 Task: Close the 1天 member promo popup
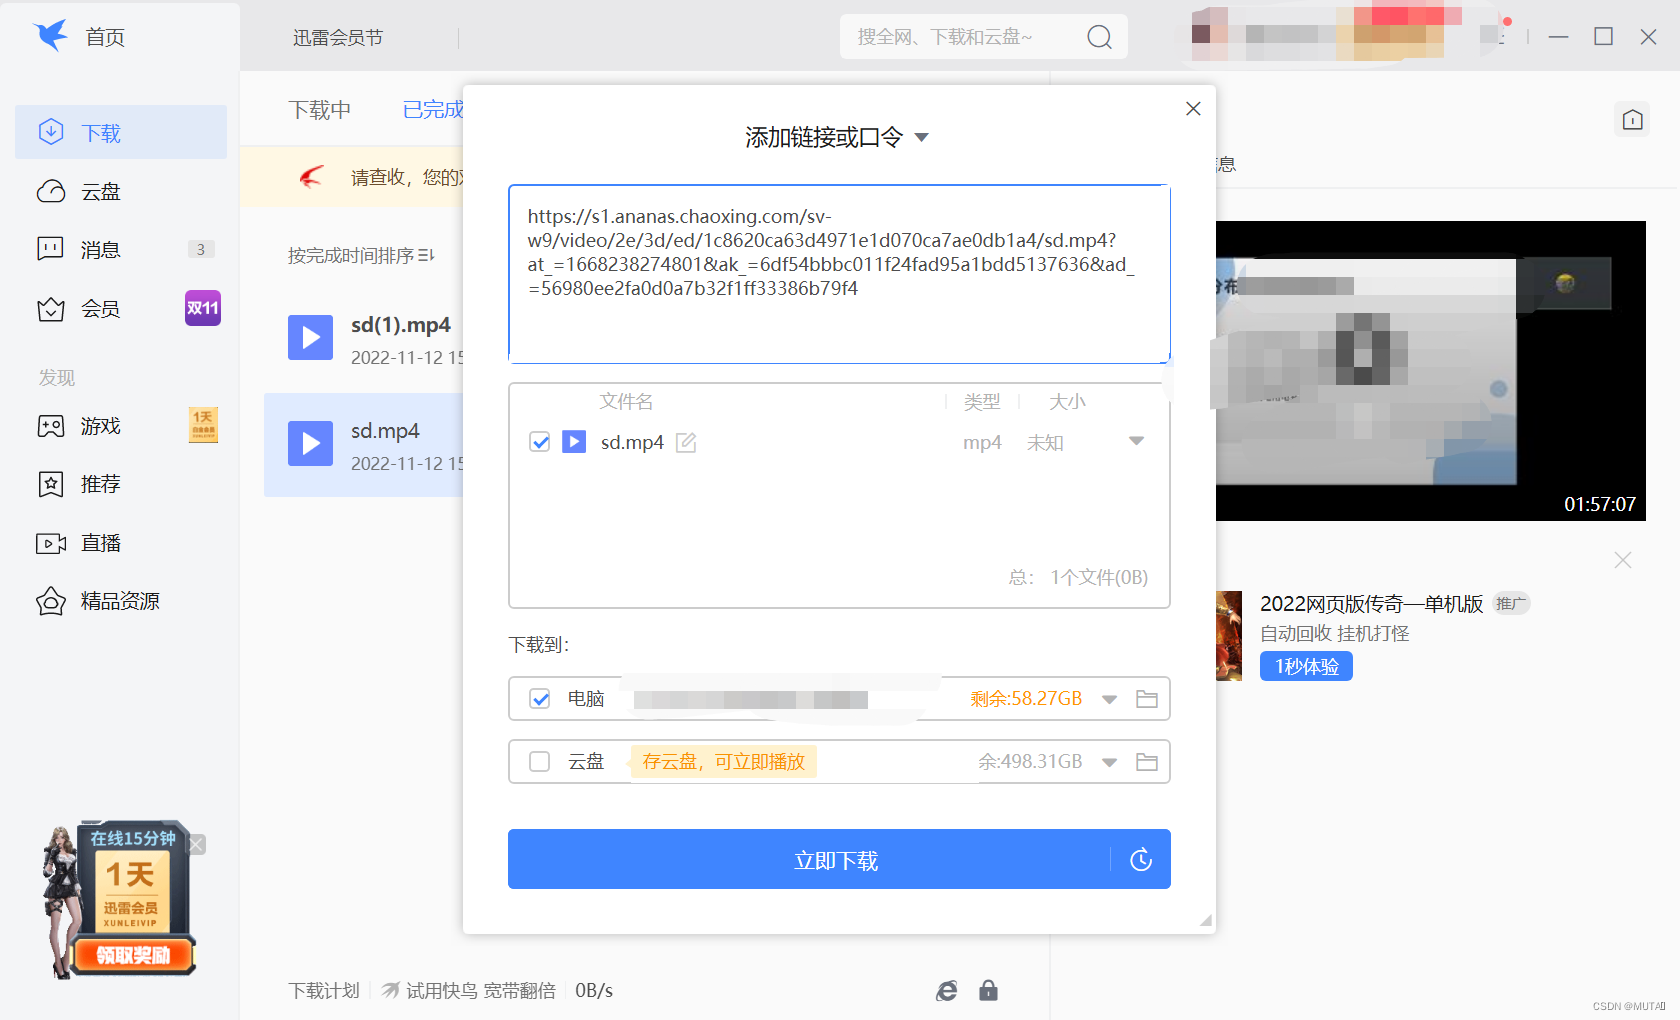click(x=197, y=845)
